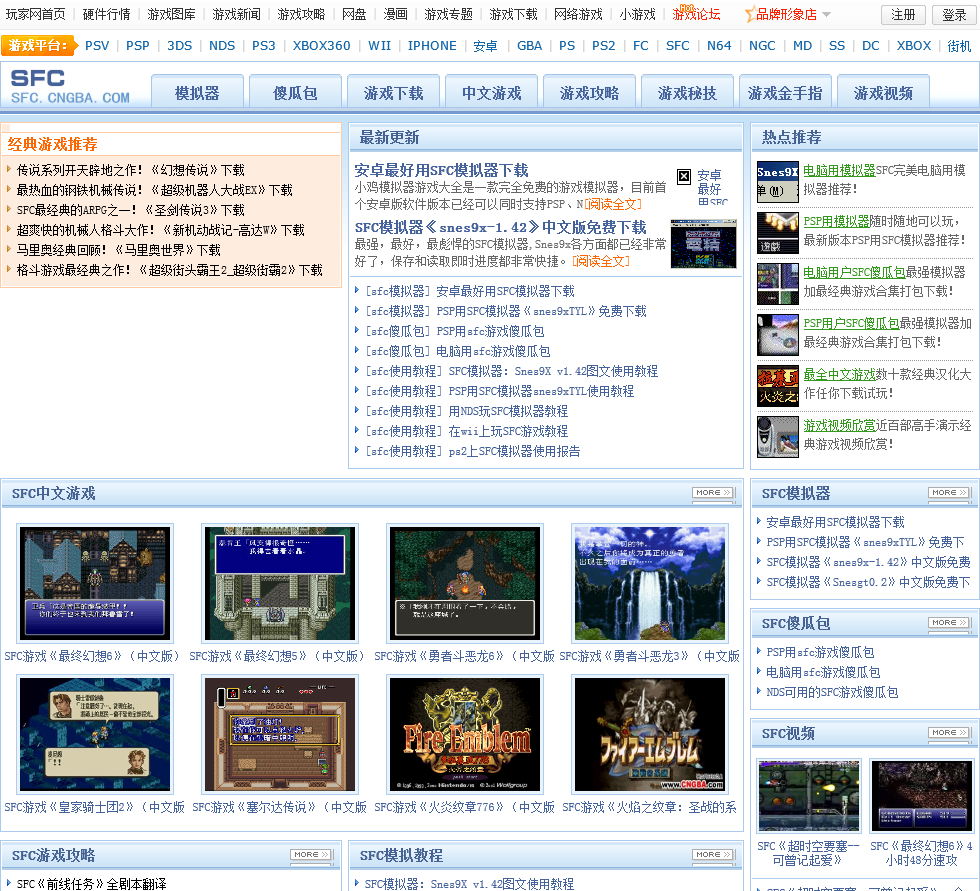Click the PSP用户SFC傻瓜包 disc thumbnail
The height and width of the screenshot is (891, 980).
[x=778, y=335]
